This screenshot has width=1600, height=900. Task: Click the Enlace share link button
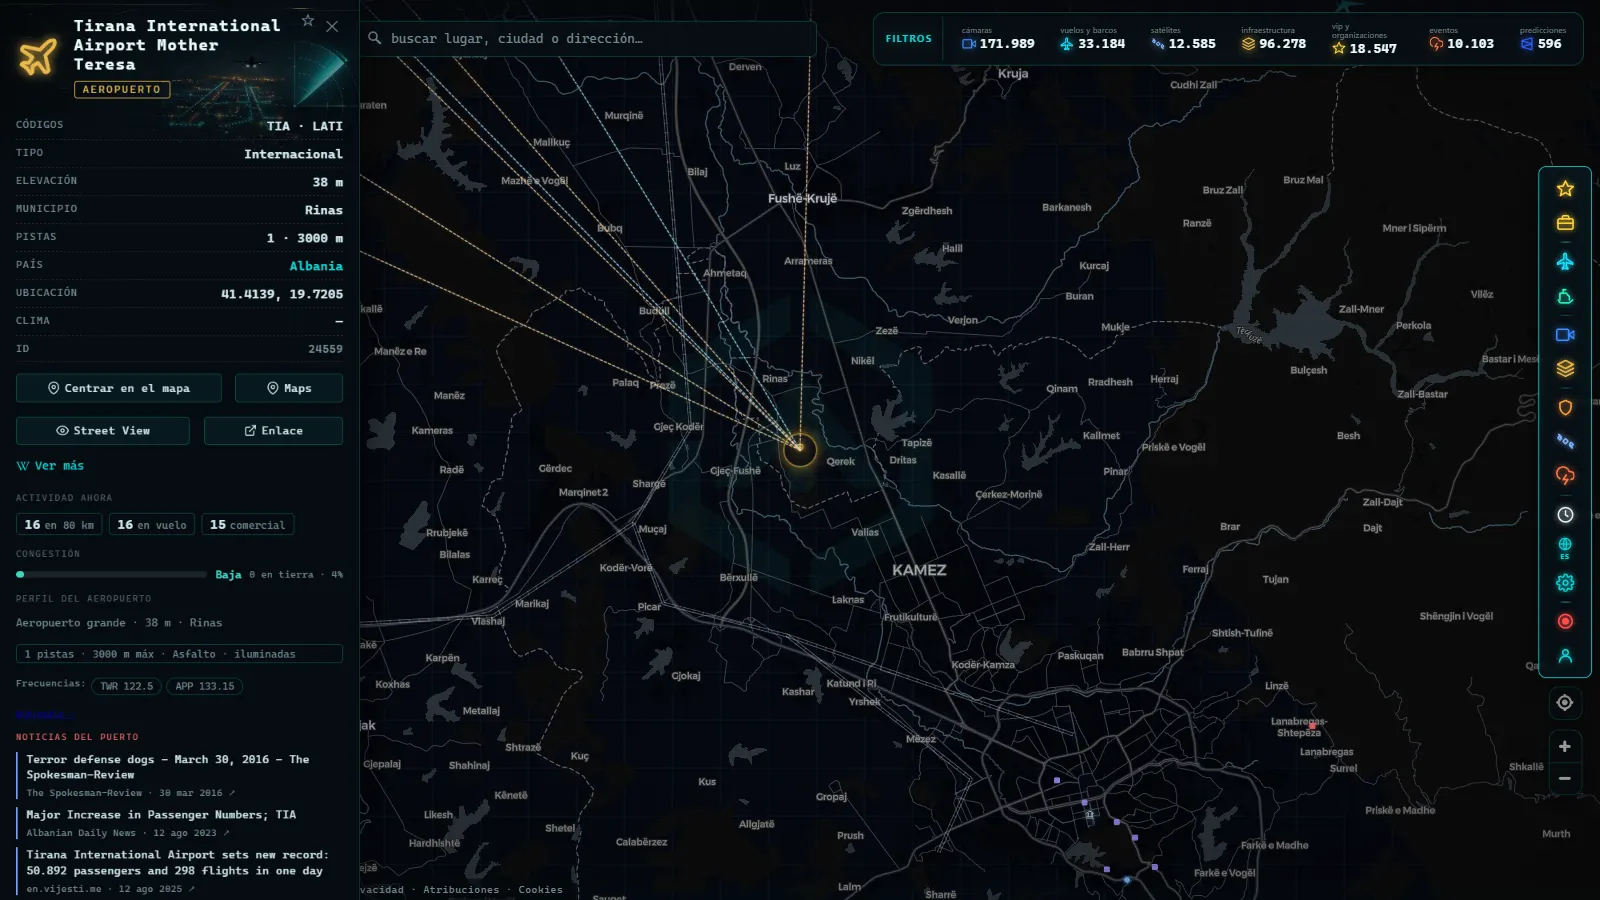click(x=273, y=431)
